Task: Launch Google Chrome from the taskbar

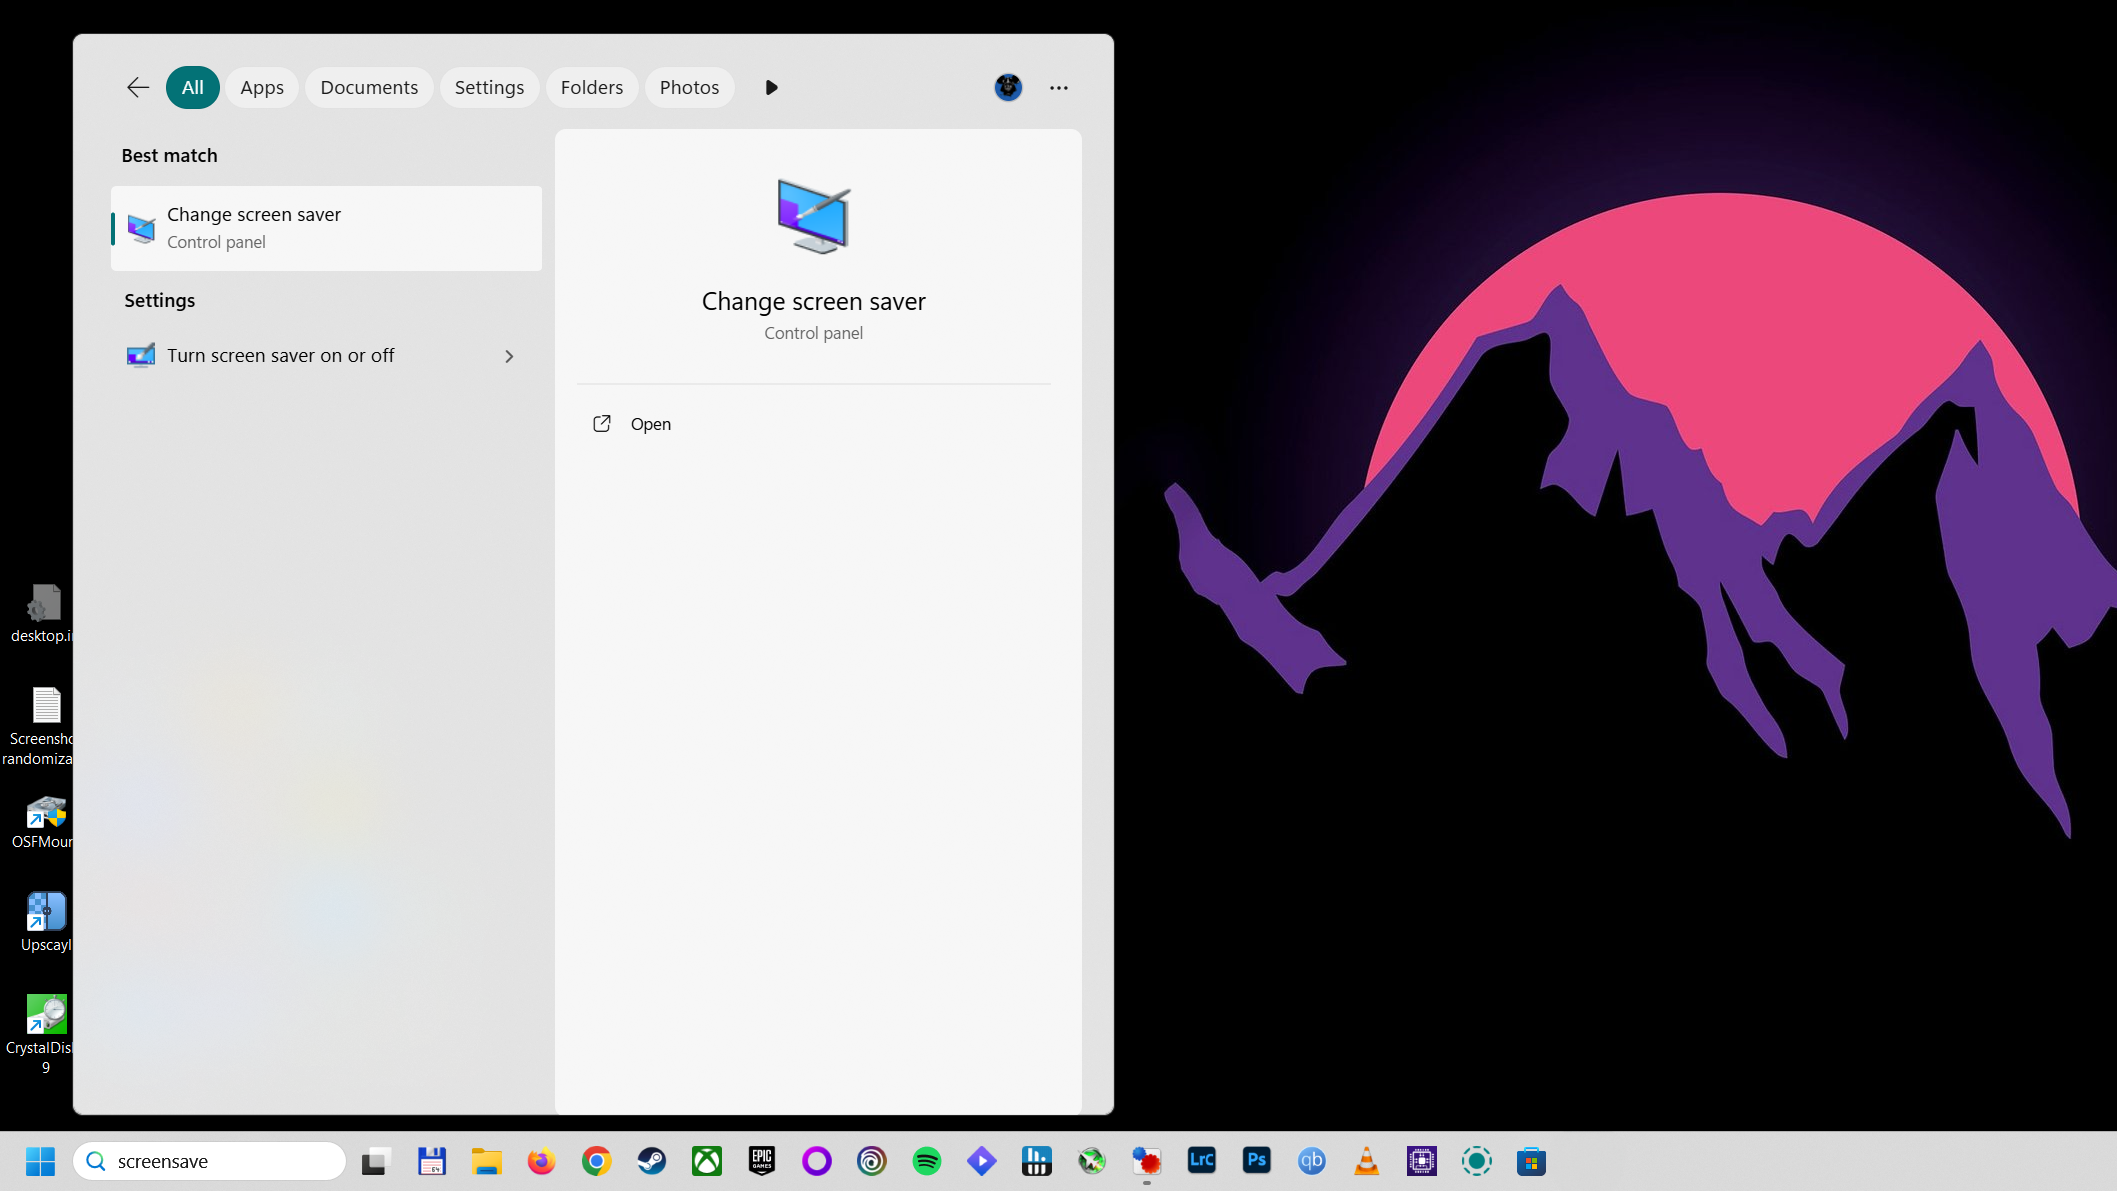Action: tap(597, 1161)
